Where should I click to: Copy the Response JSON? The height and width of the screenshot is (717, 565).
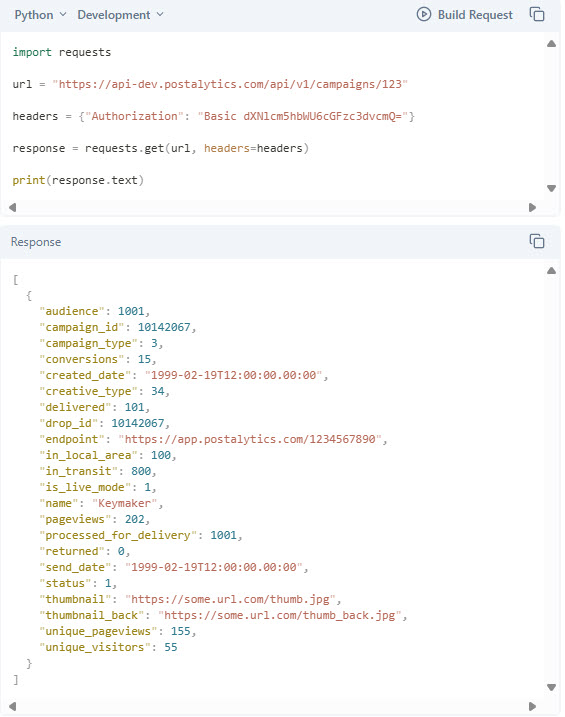(x=537, y=241)
